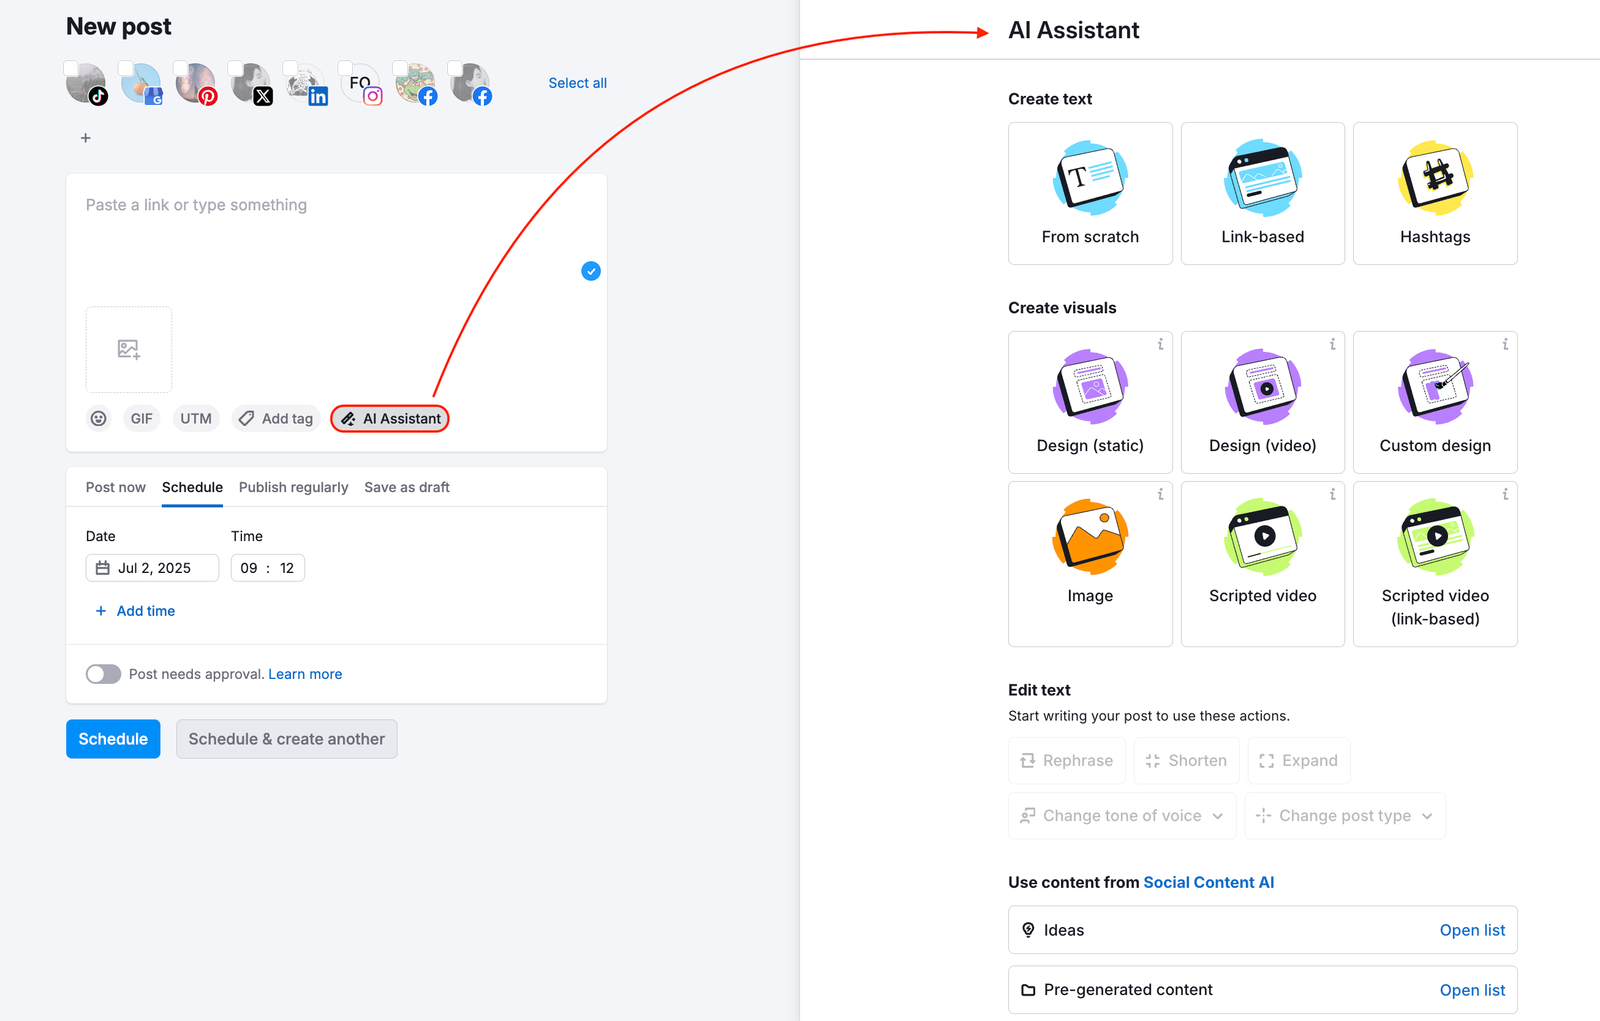The height and width of the screenshot is (1021, 1600).
Task: Open the emoji picker
Action: [x=98, y=418]
